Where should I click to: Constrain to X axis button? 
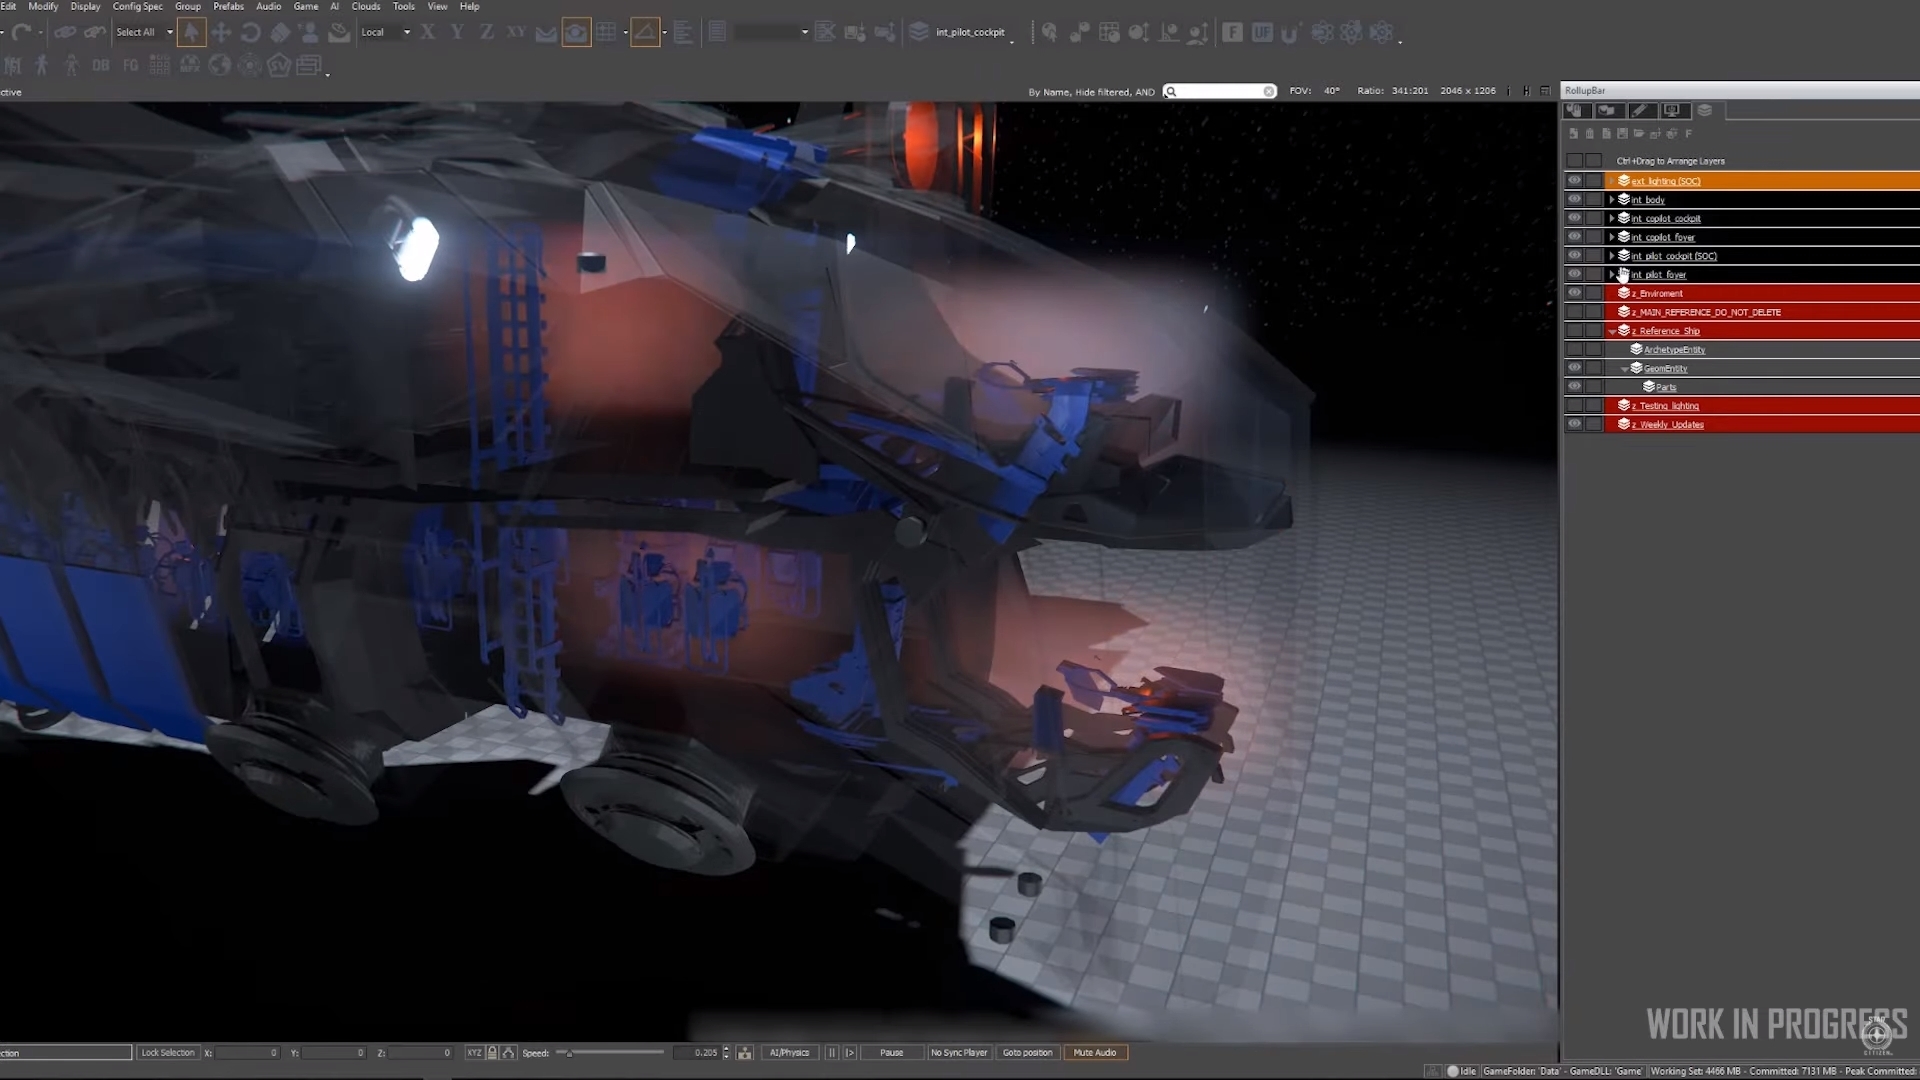click(x=428, y=32)
